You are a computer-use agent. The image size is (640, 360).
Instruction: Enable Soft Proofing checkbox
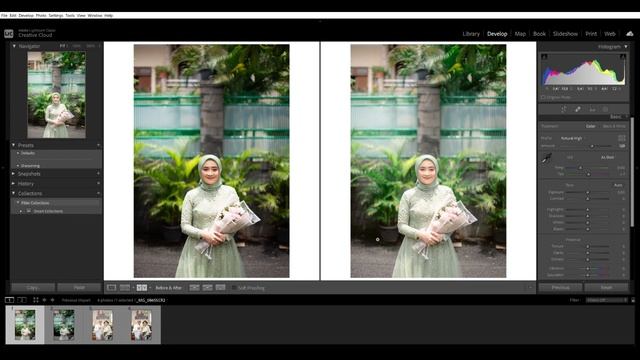pos(234,288)
